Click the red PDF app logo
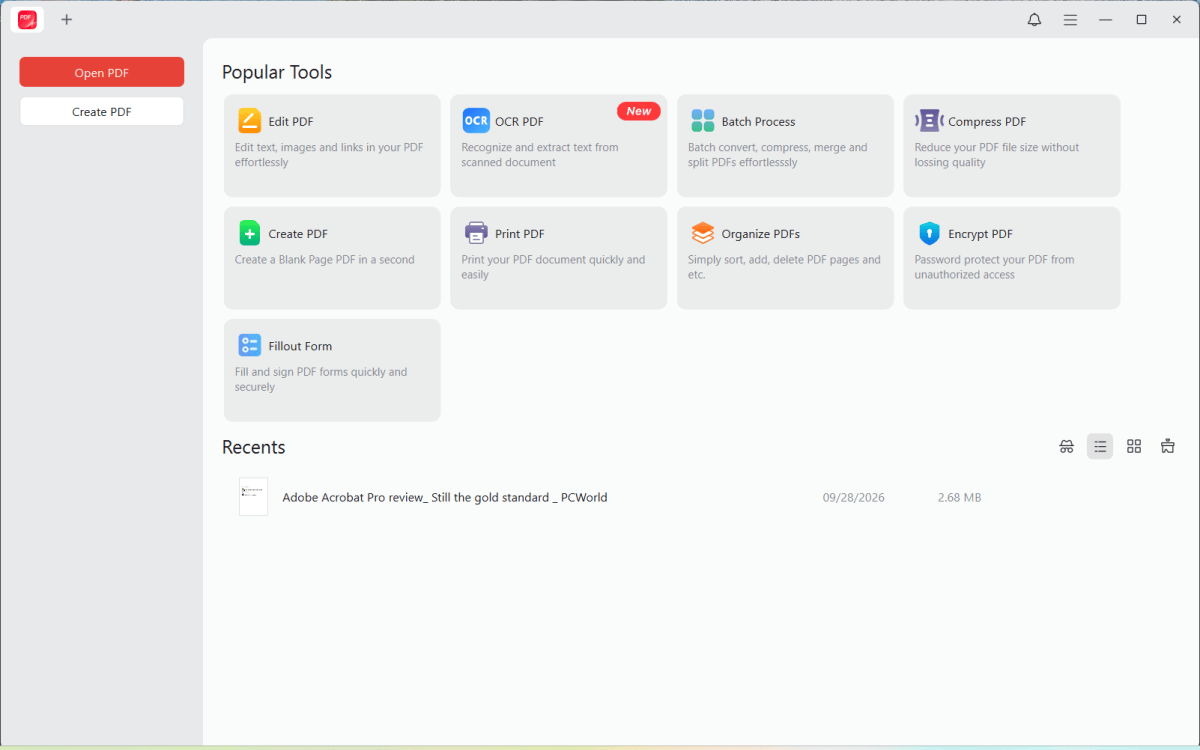This screenshot has height=750, width=1200. coord(27,19)
